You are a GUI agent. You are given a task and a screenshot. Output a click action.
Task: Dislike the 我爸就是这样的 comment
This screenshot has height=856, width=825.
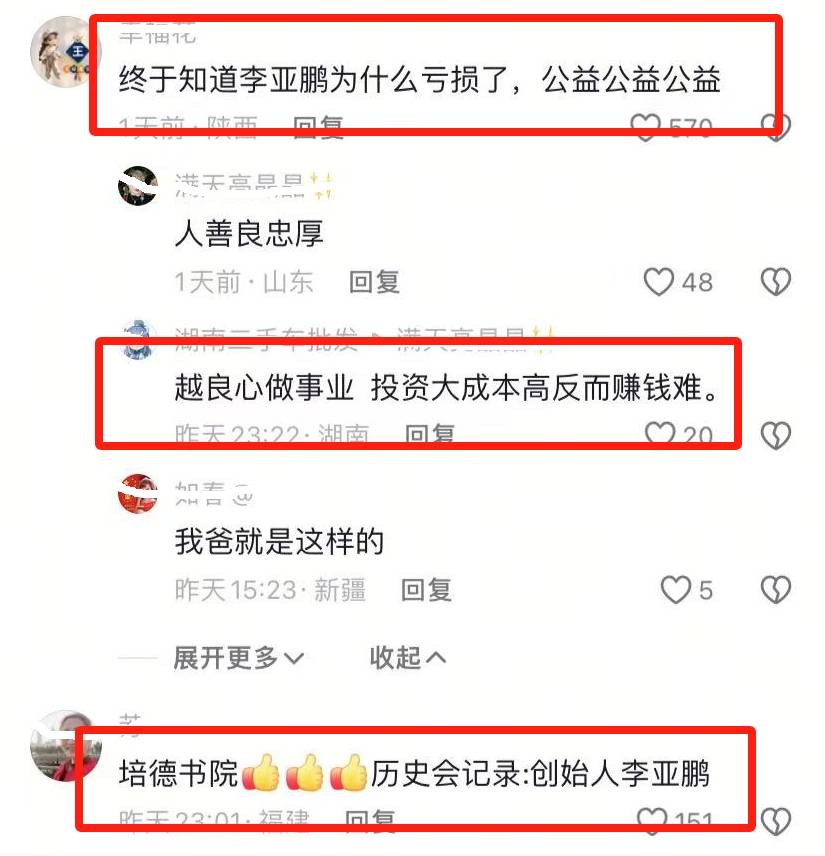tap(775, 590)
